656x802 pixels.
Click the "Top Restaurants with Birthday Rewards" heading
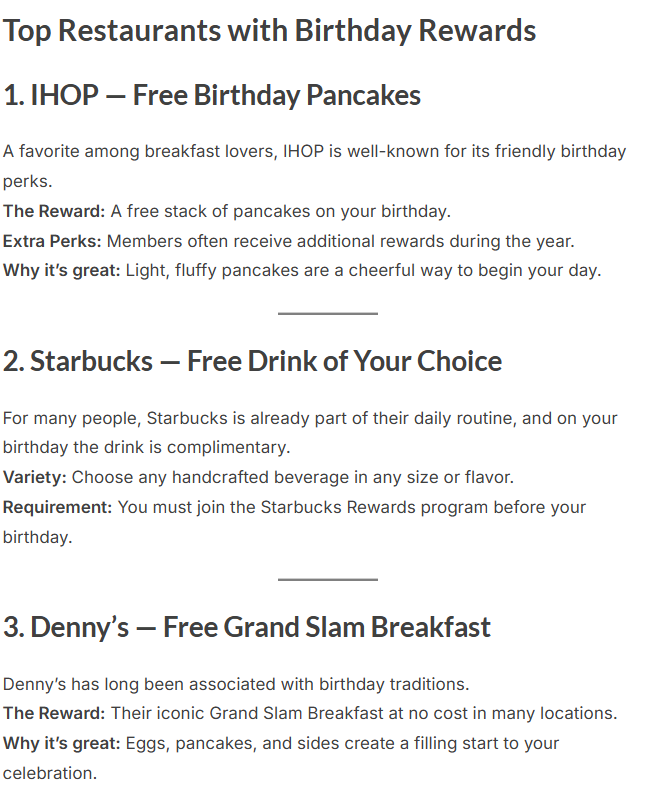coord(269,30)
